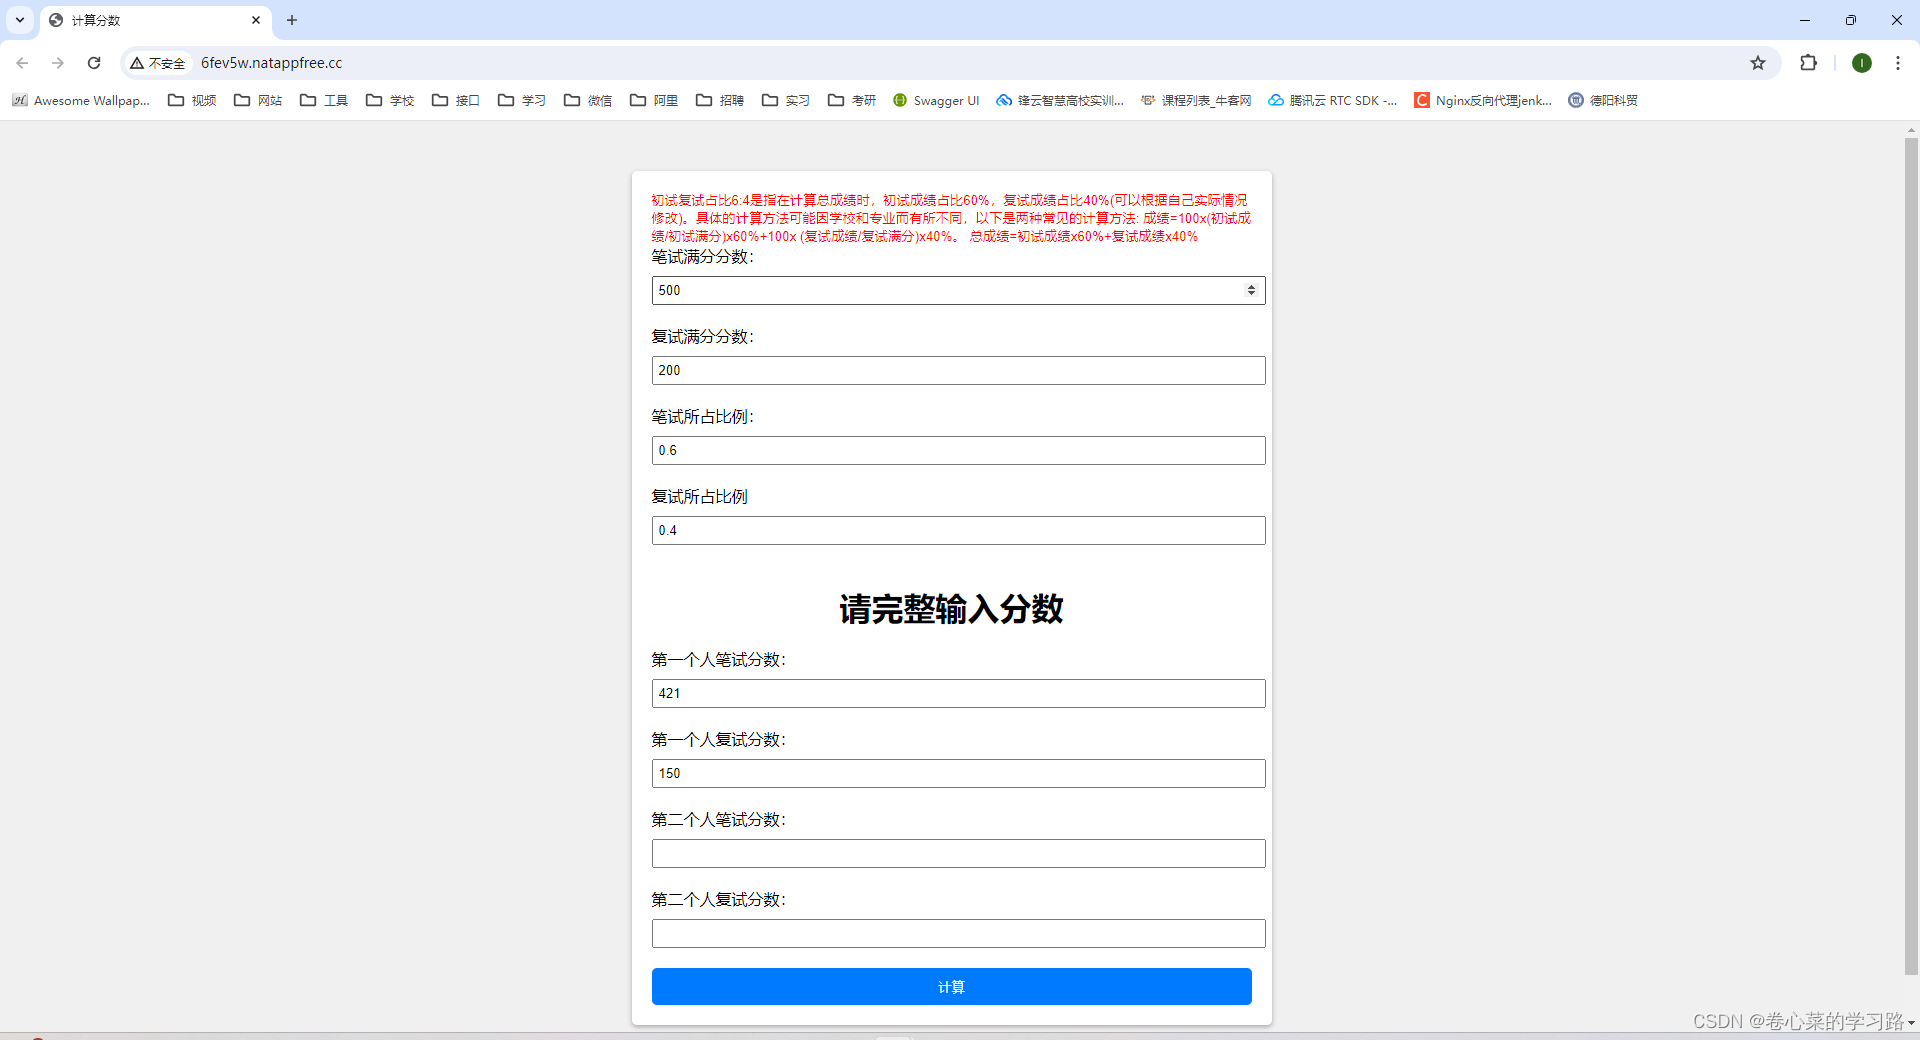Click the address bar URL 6fev5w.natappfree.cc
Image resolution: width=1920 pixels, height=1040 pixels.
(271, 63)
